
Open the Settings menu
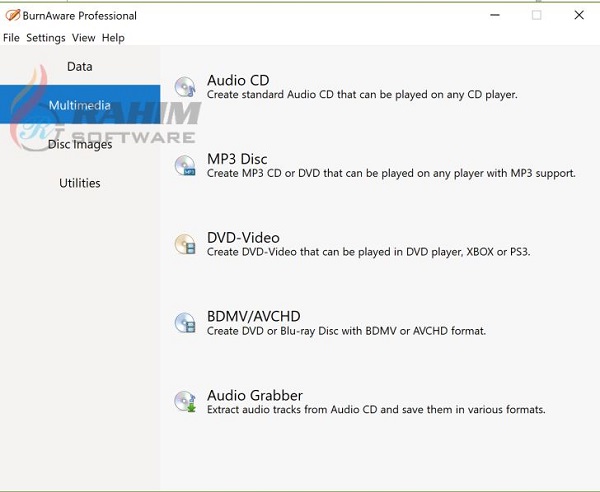tap(46, 38)
